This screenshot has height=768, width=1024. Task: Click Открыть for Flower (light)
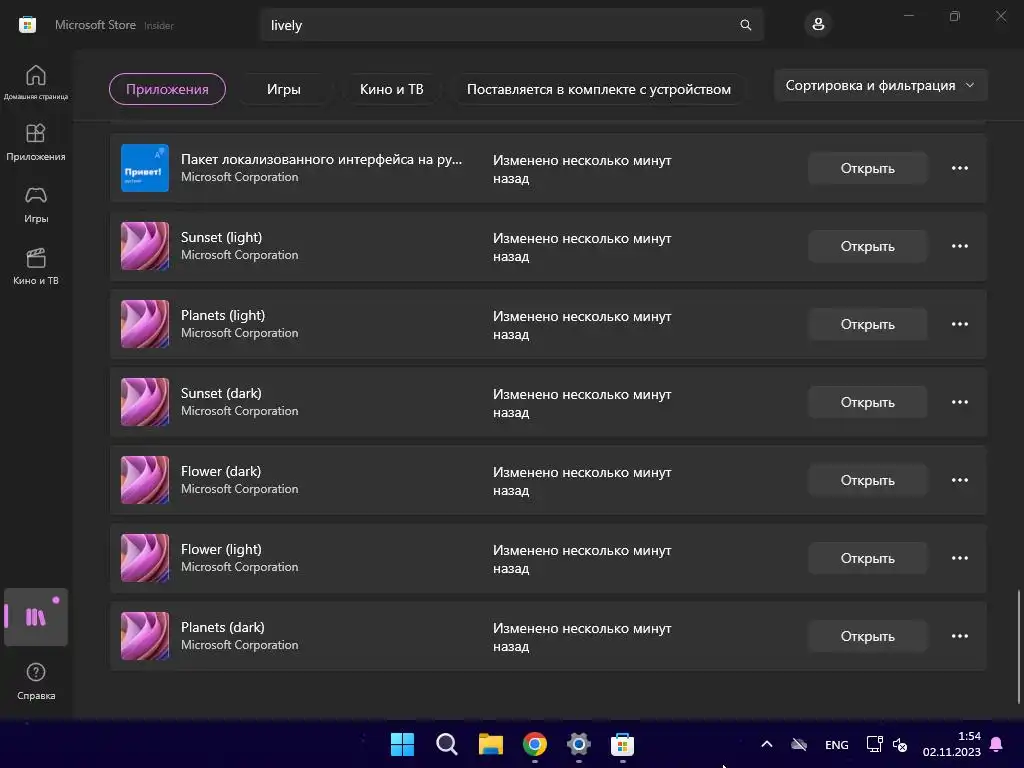click(x=867, y=558)
